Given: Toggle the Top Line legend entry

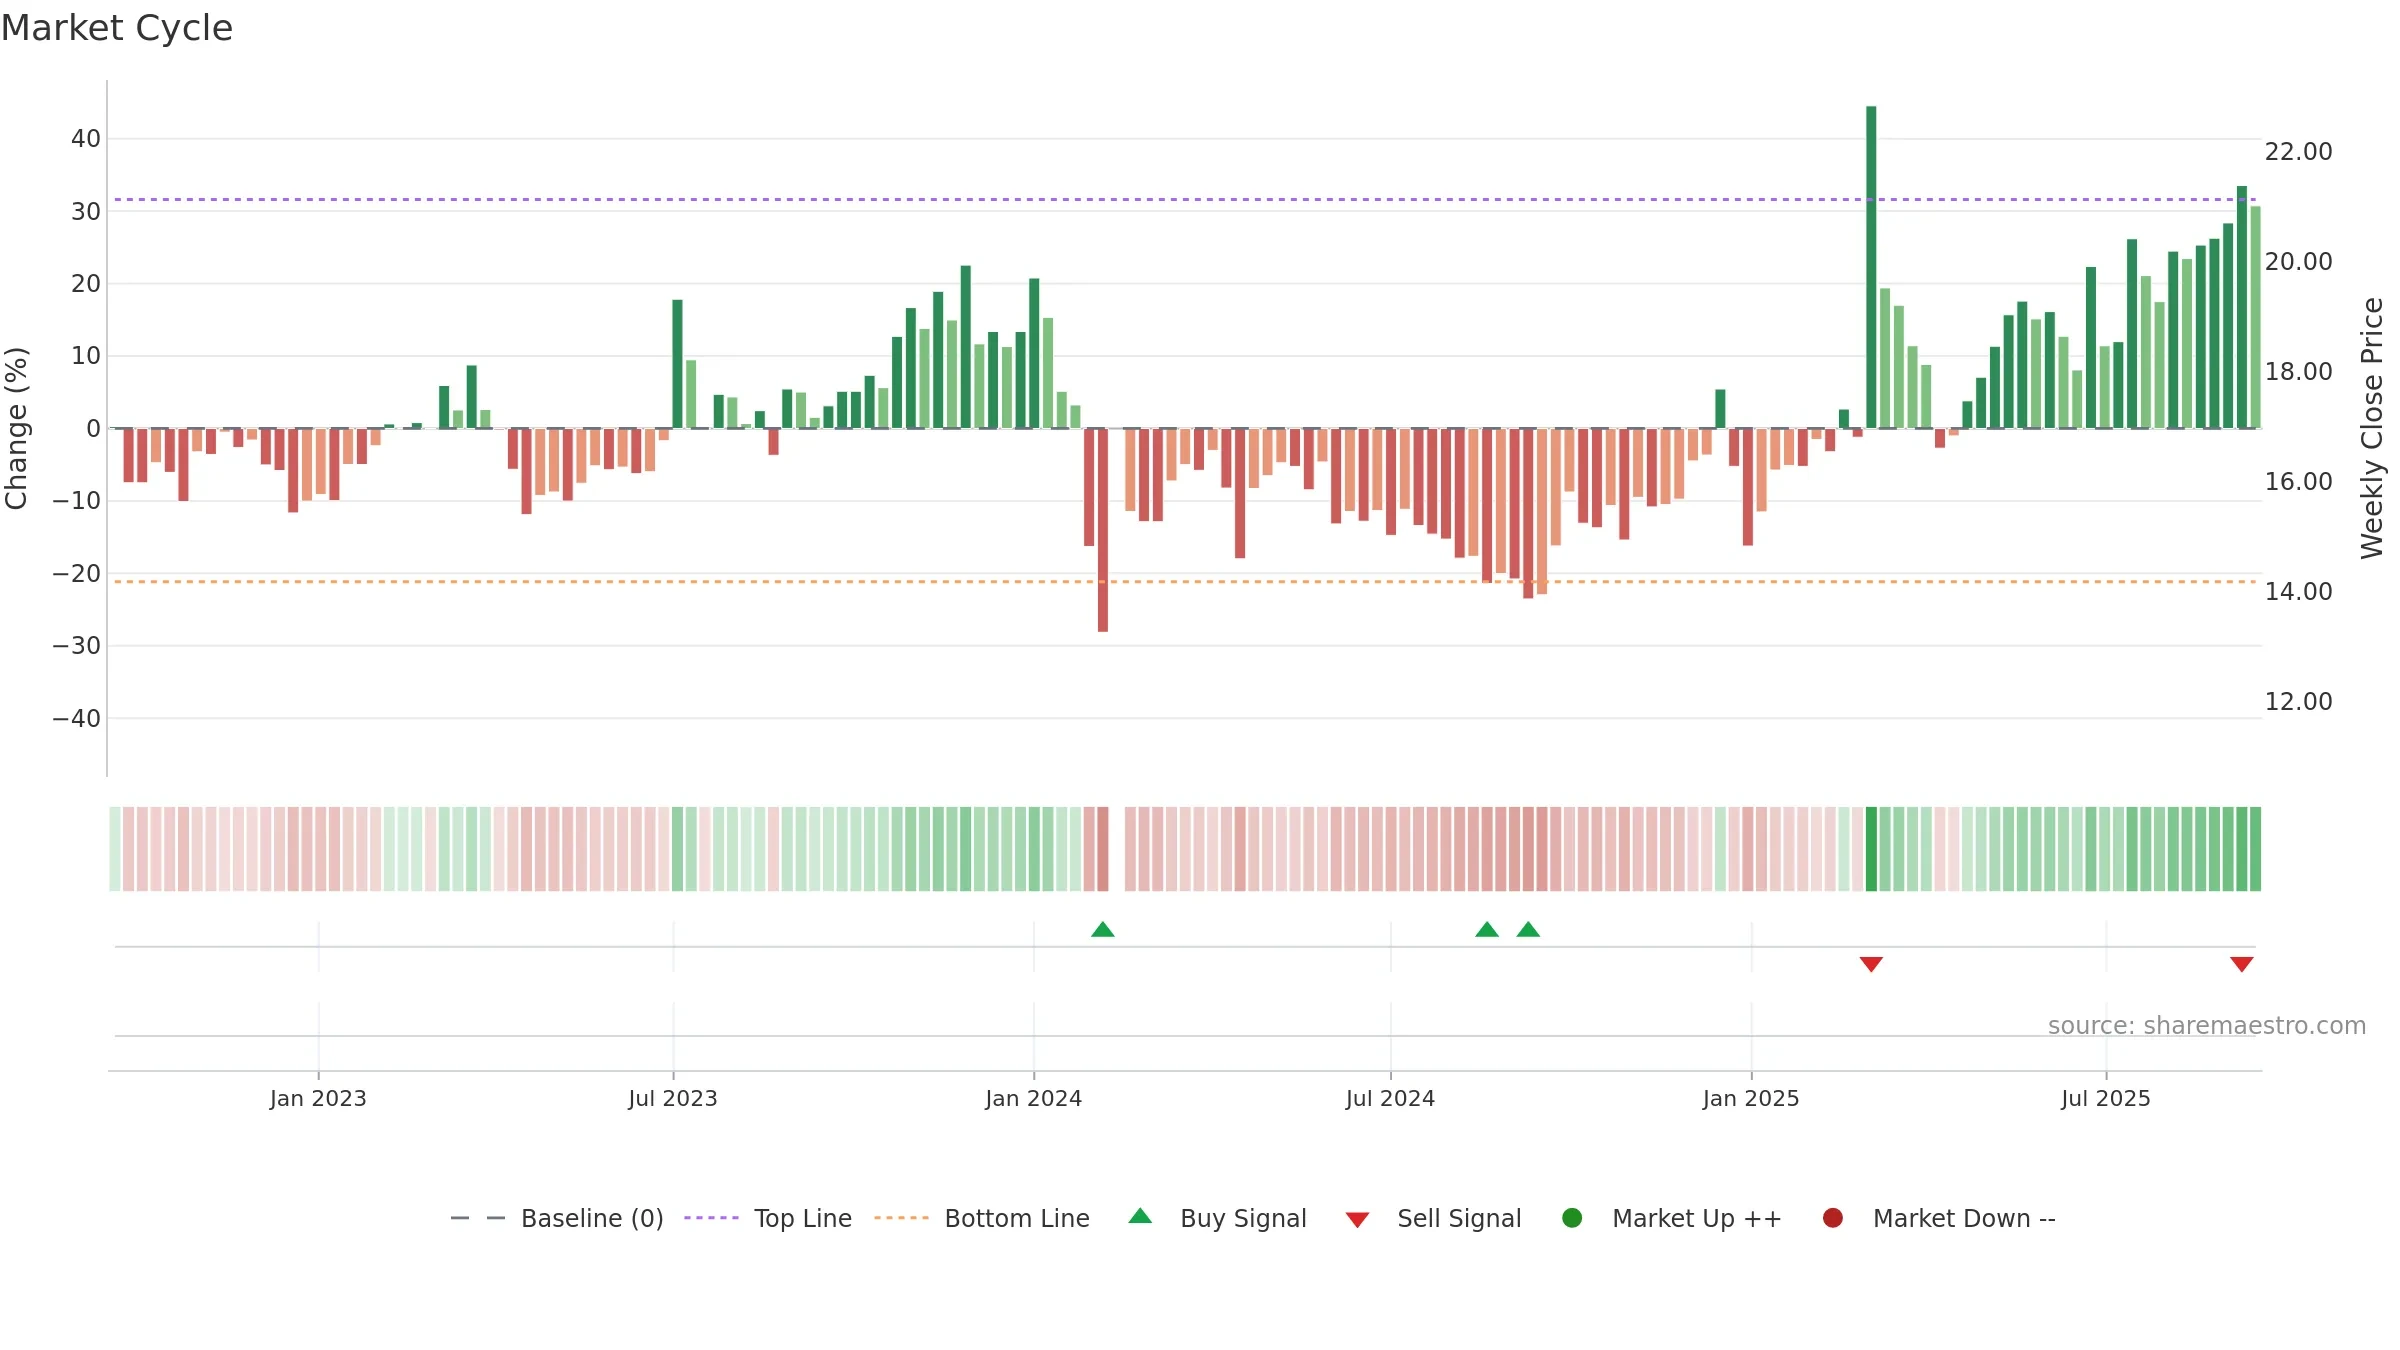Looking at the screenshot, I should tap(768, 1218).
